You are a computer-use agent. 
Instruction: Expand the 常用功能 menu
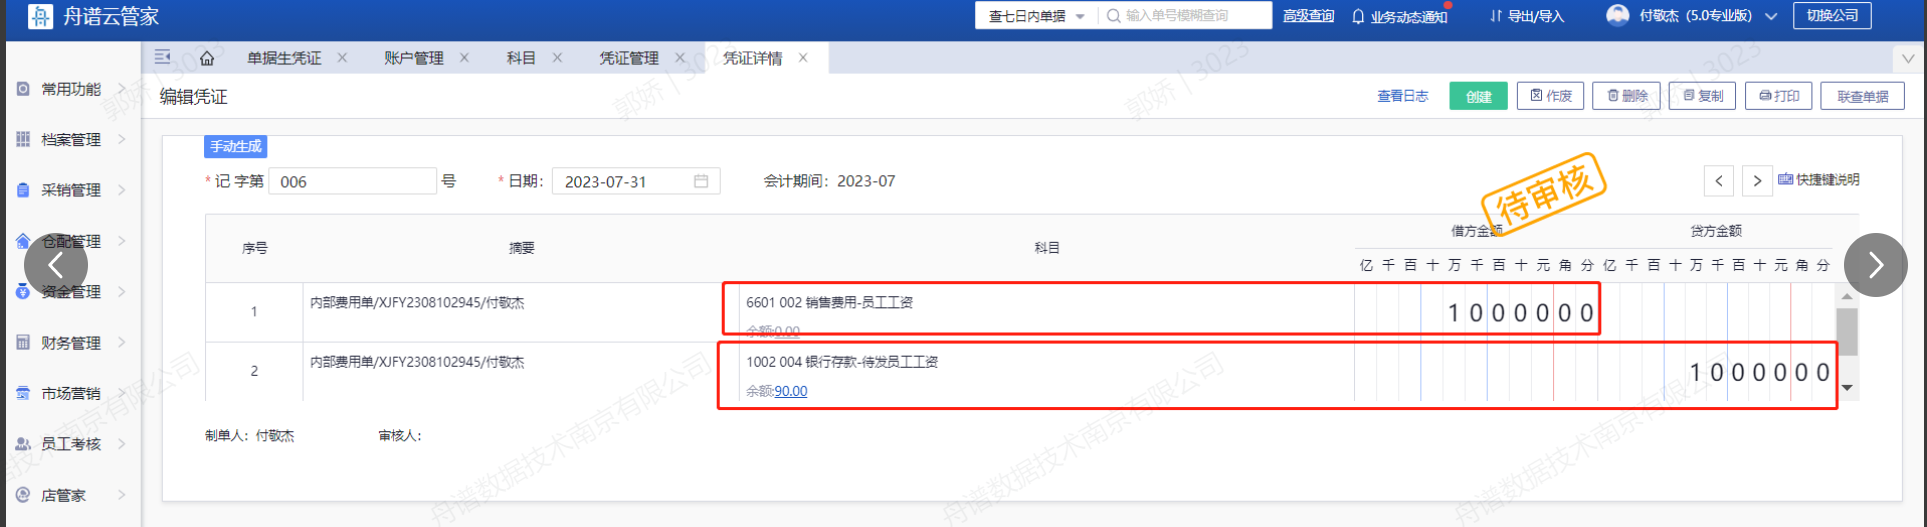(x=122, y=89)
